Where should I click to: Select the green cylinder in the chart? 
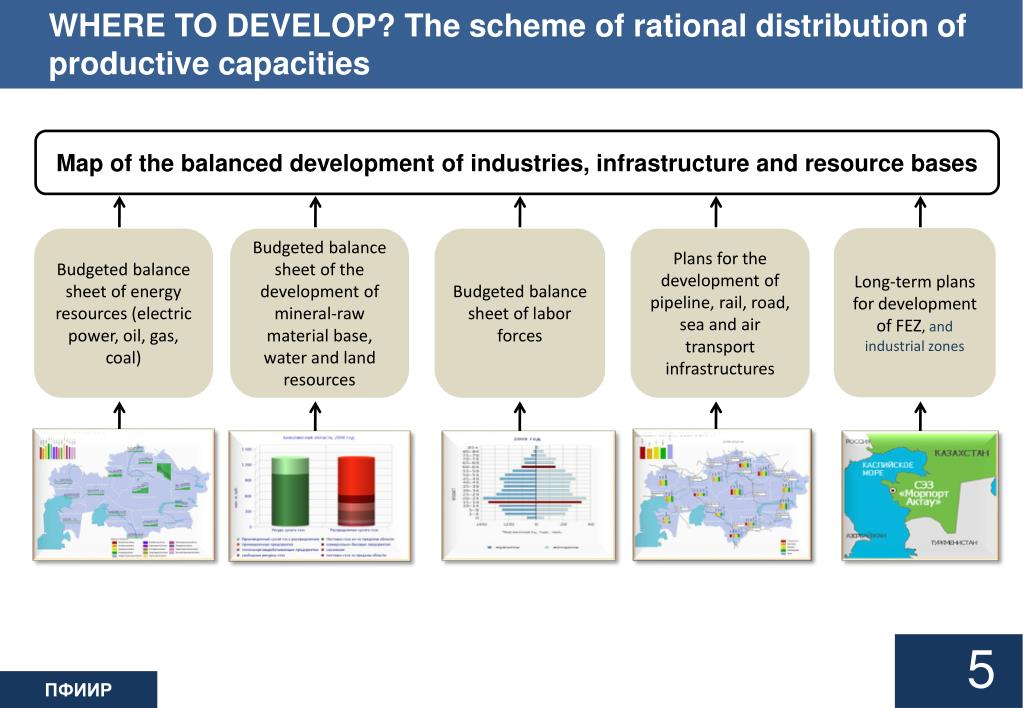pyautogui.click(x=290, y=491)
